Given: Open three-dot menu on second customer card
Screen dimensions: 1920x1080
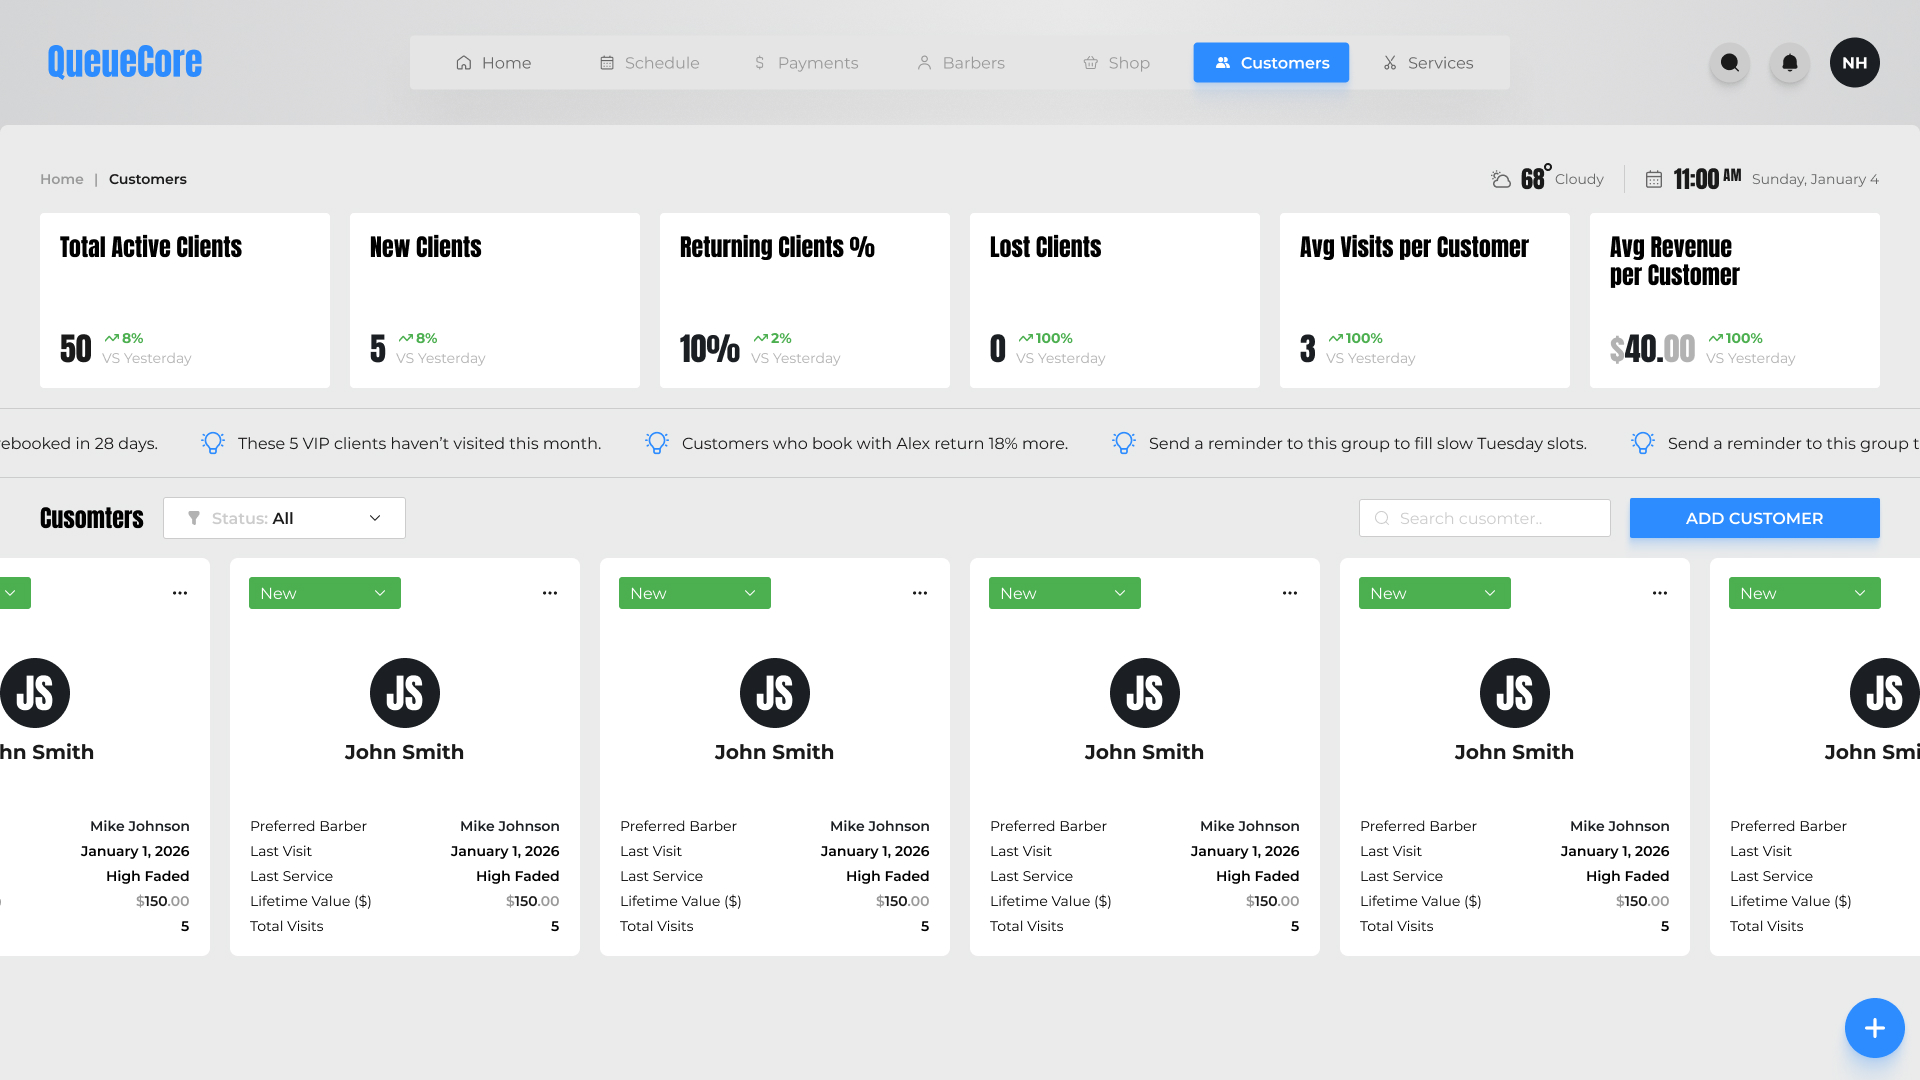Looking at the screenshot, I should click(550, 593).
